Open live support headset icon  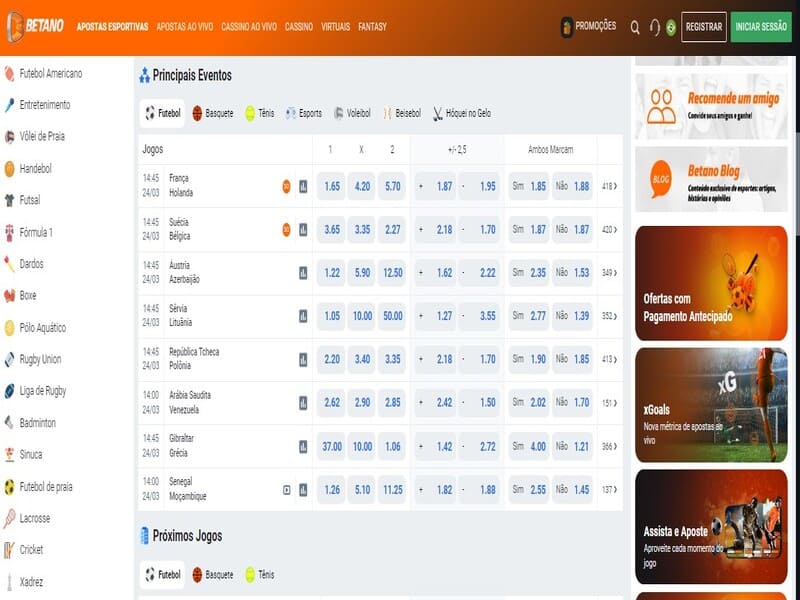655,28
